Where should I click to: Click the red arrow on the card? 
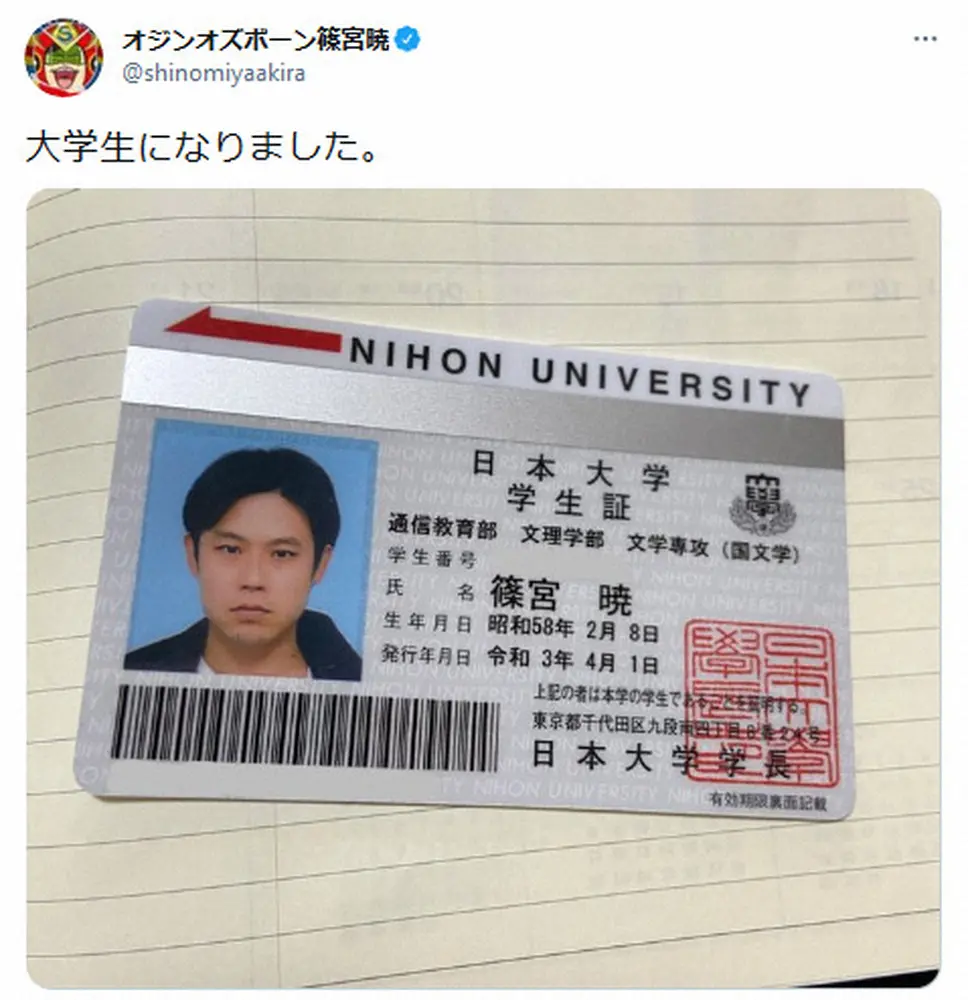[x=253, y=329]
